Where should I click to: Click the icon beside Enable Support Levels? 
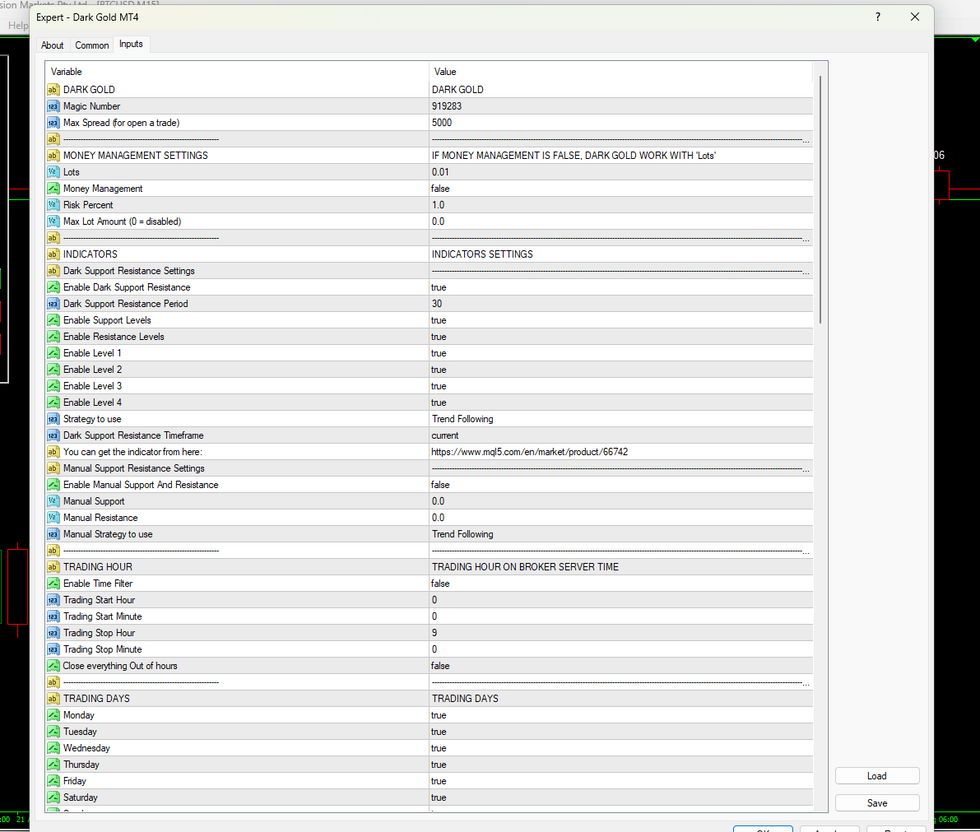(x=53, y=320)
